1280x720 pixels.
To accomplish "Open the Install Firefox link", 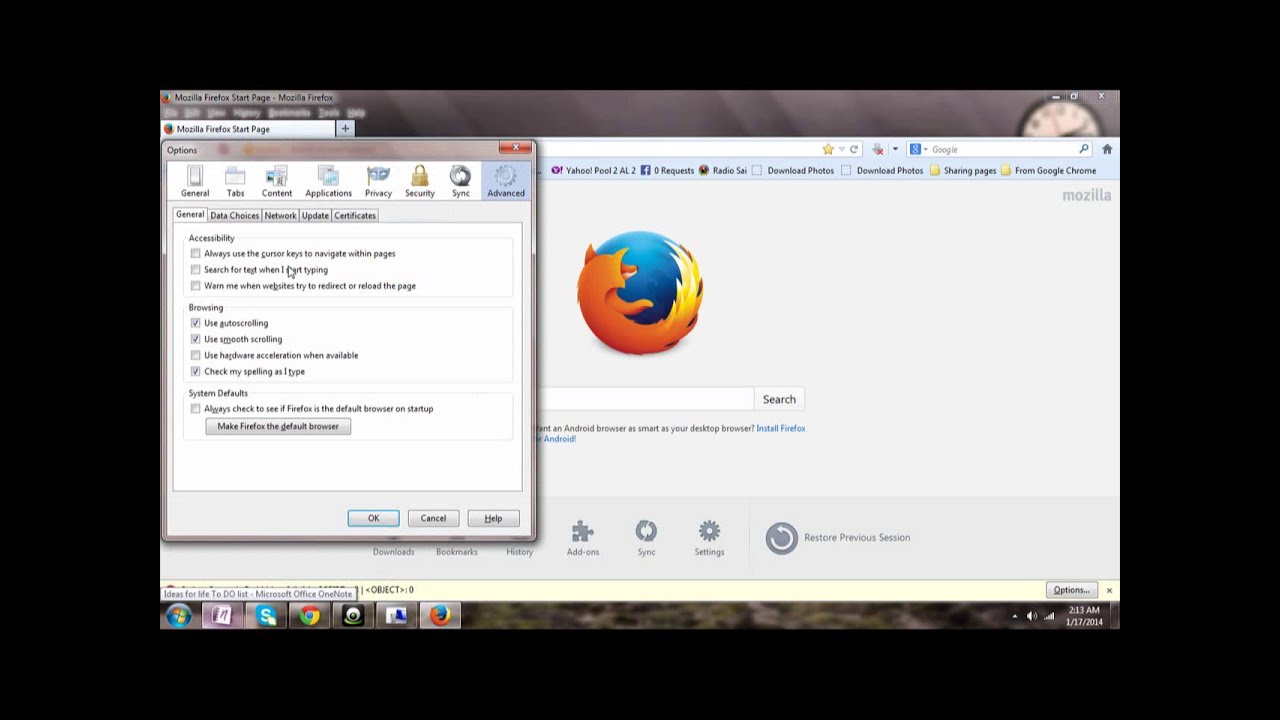I will click(781, 428).
